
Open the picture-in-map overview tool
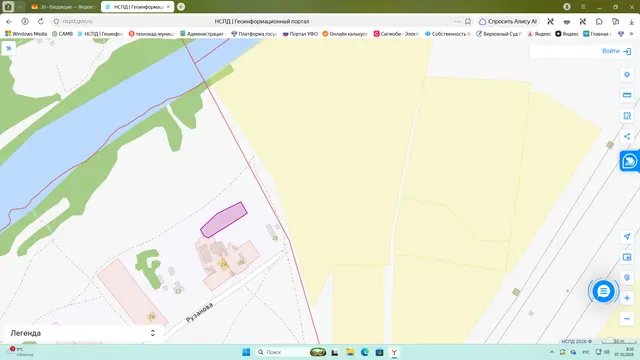(x=627, y=257)
